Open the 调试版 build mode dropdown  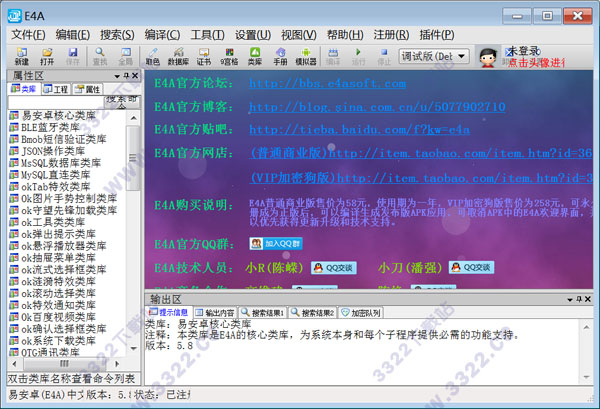tap(462, 56)
